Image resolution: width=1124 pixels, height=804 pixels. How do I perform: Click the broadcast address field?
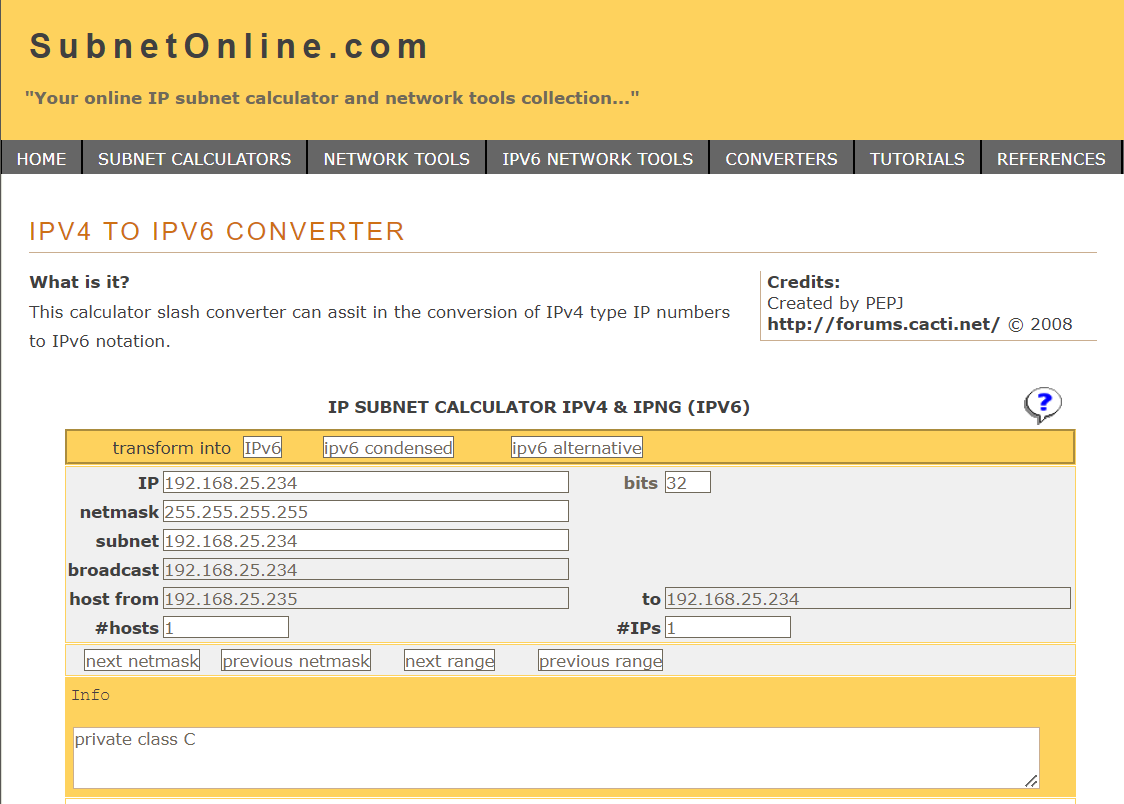click(x=366, y=570)
